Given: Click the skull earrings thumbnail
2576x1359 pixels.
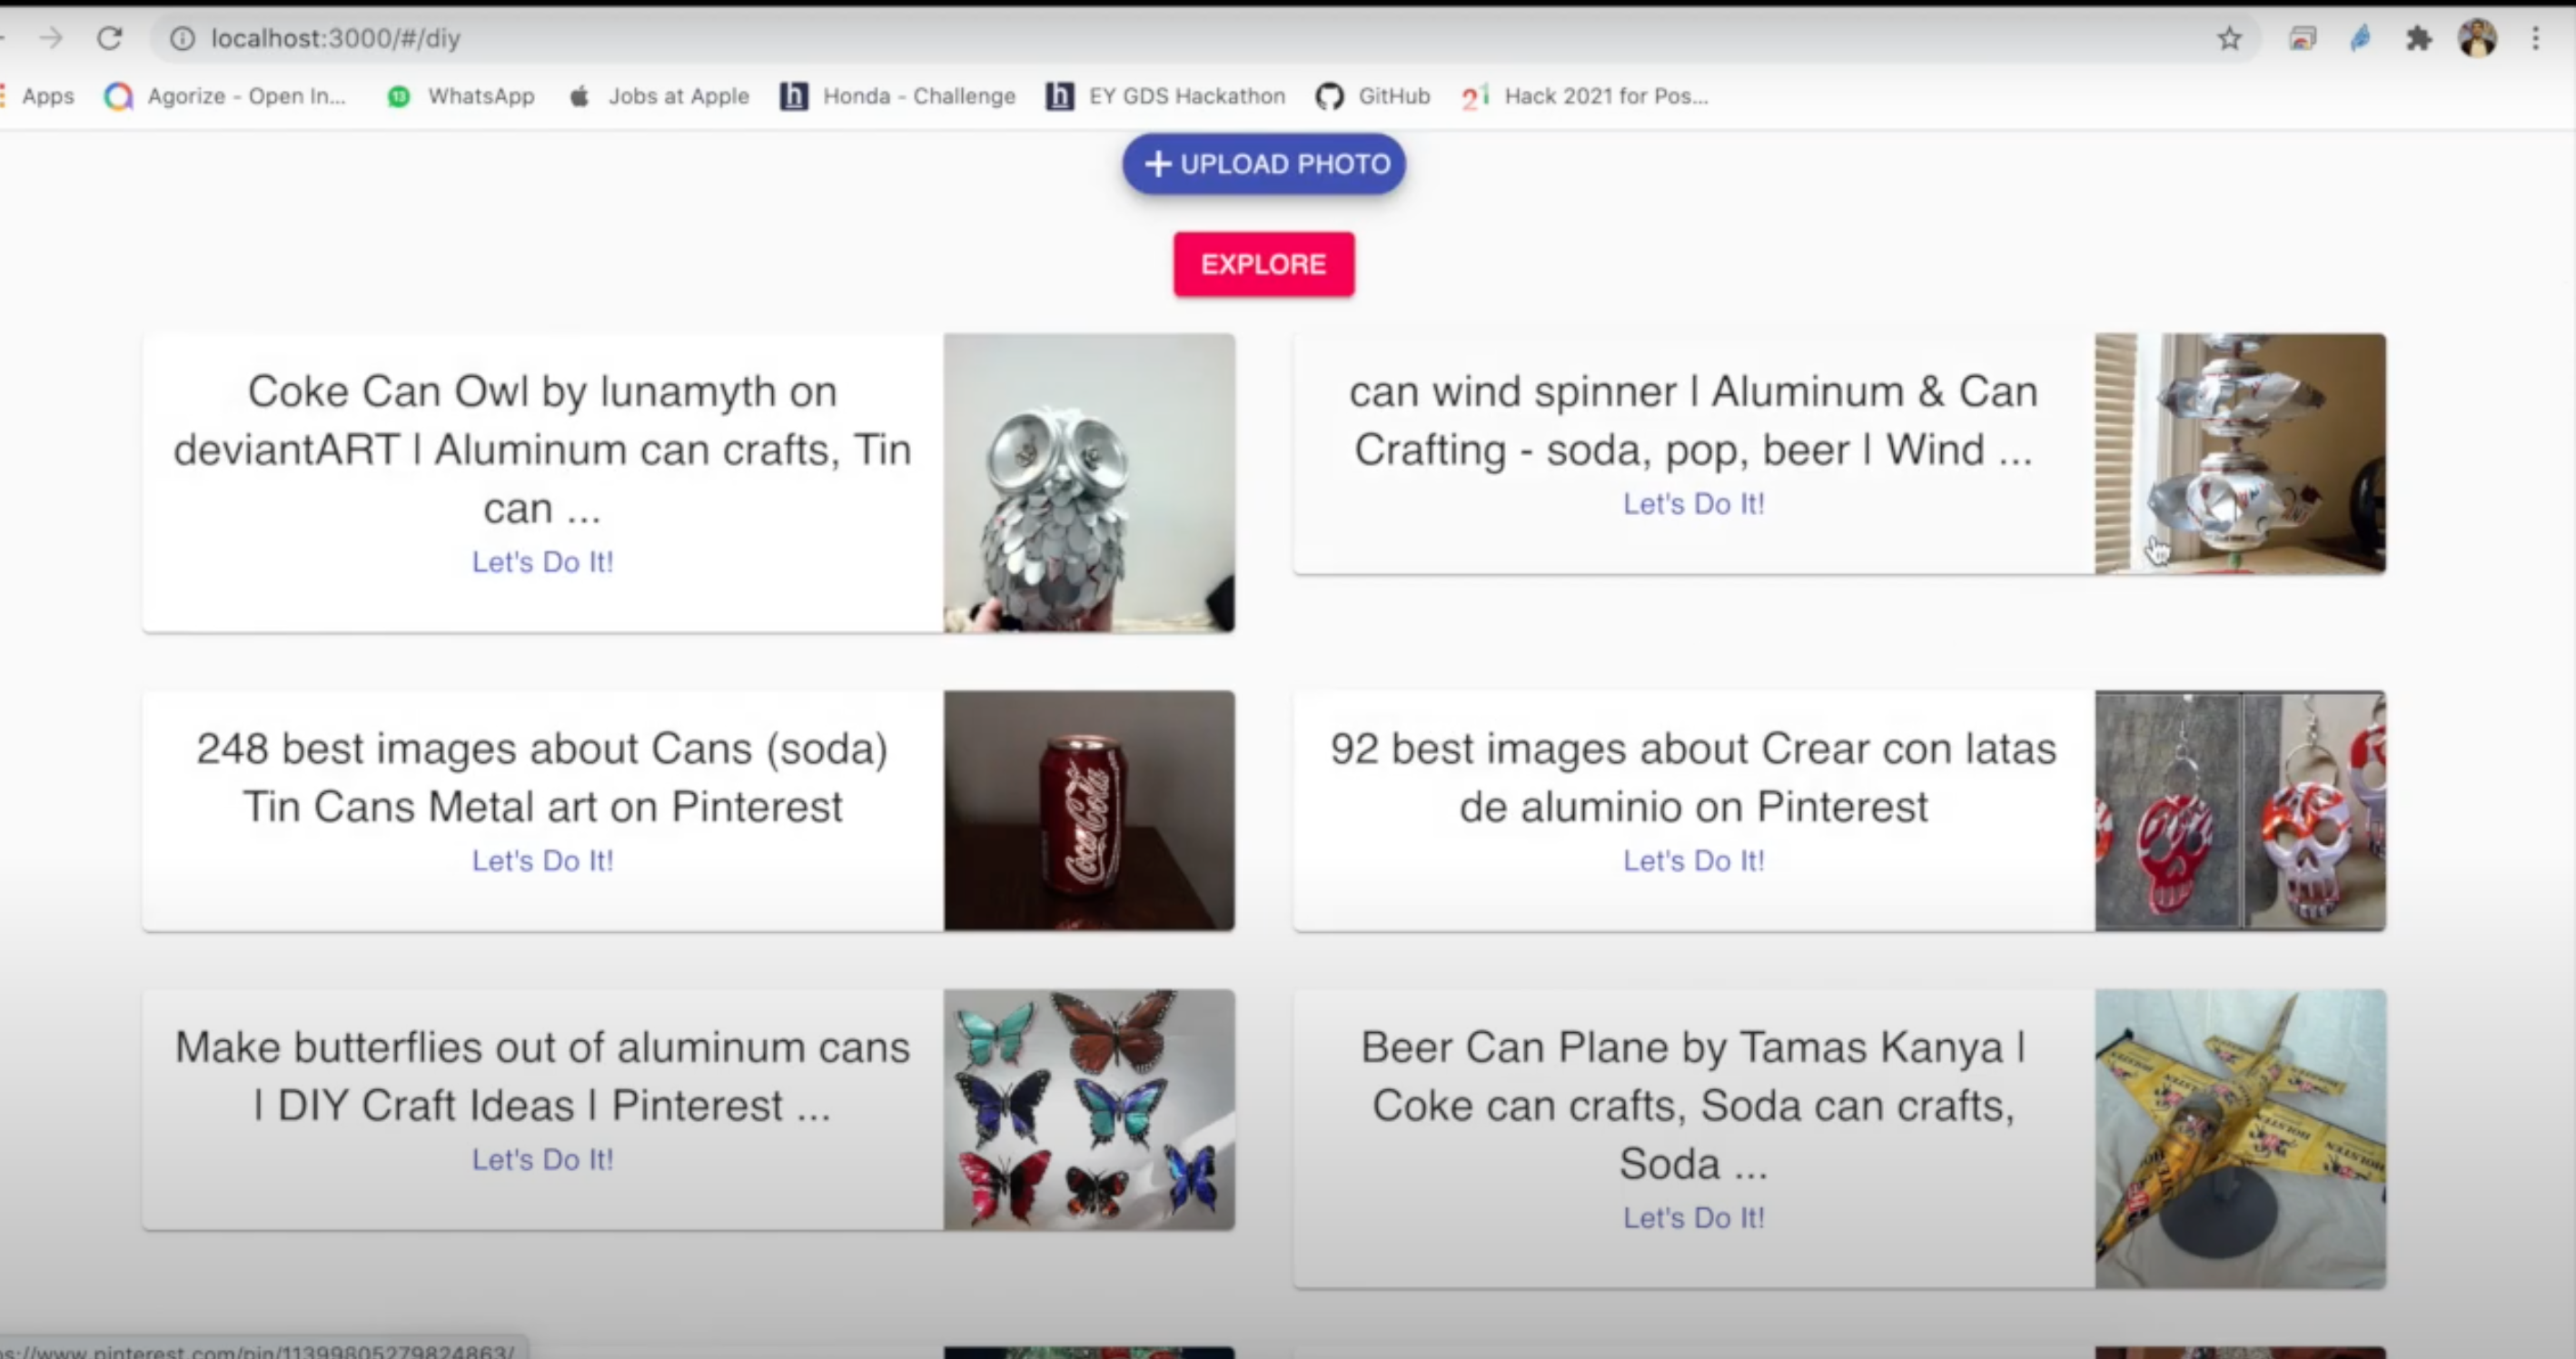Looking at the screenshot, I should coord(2239,810).
